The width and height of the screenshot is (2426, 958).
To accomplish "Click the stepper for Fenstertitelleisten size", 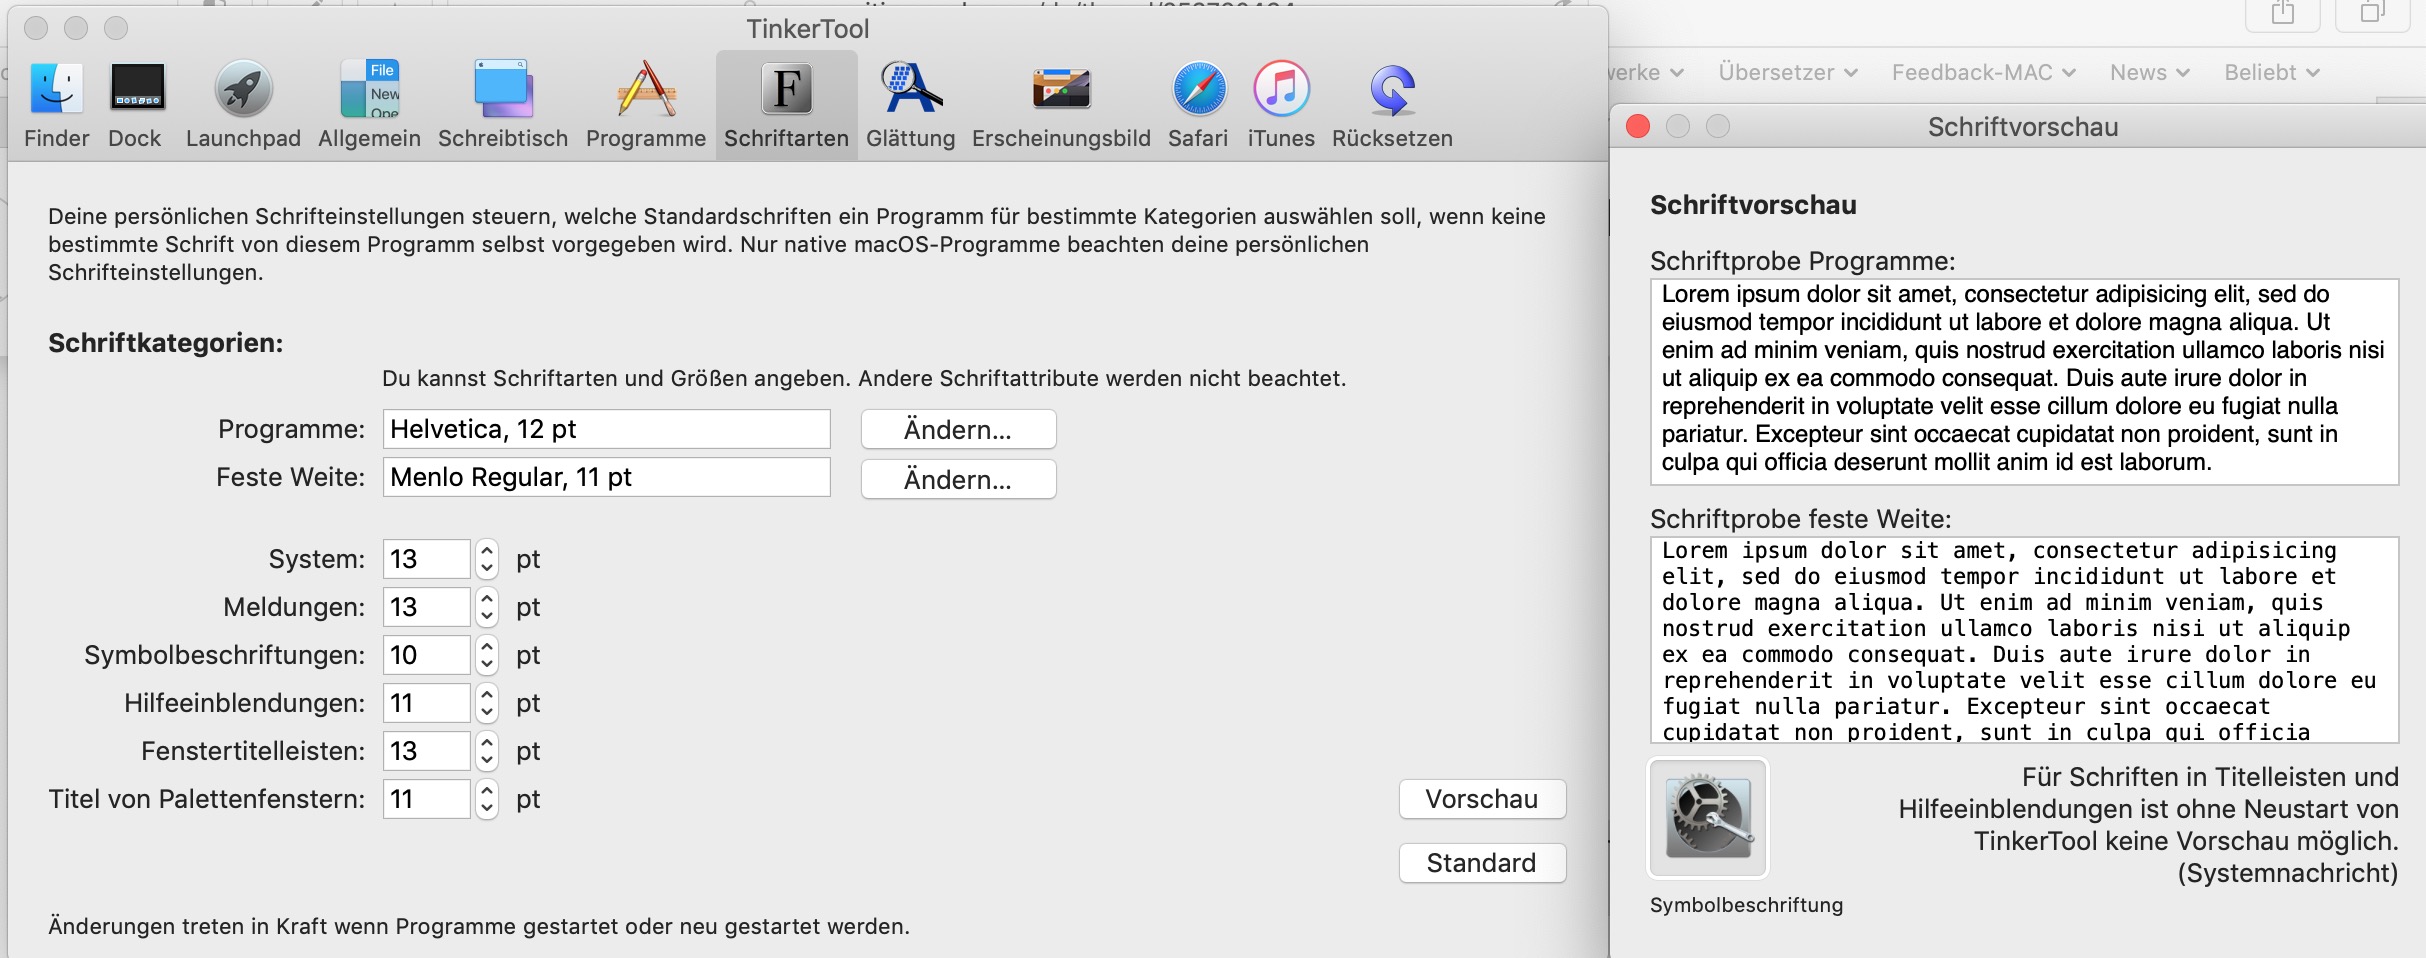I will [487, 751].
